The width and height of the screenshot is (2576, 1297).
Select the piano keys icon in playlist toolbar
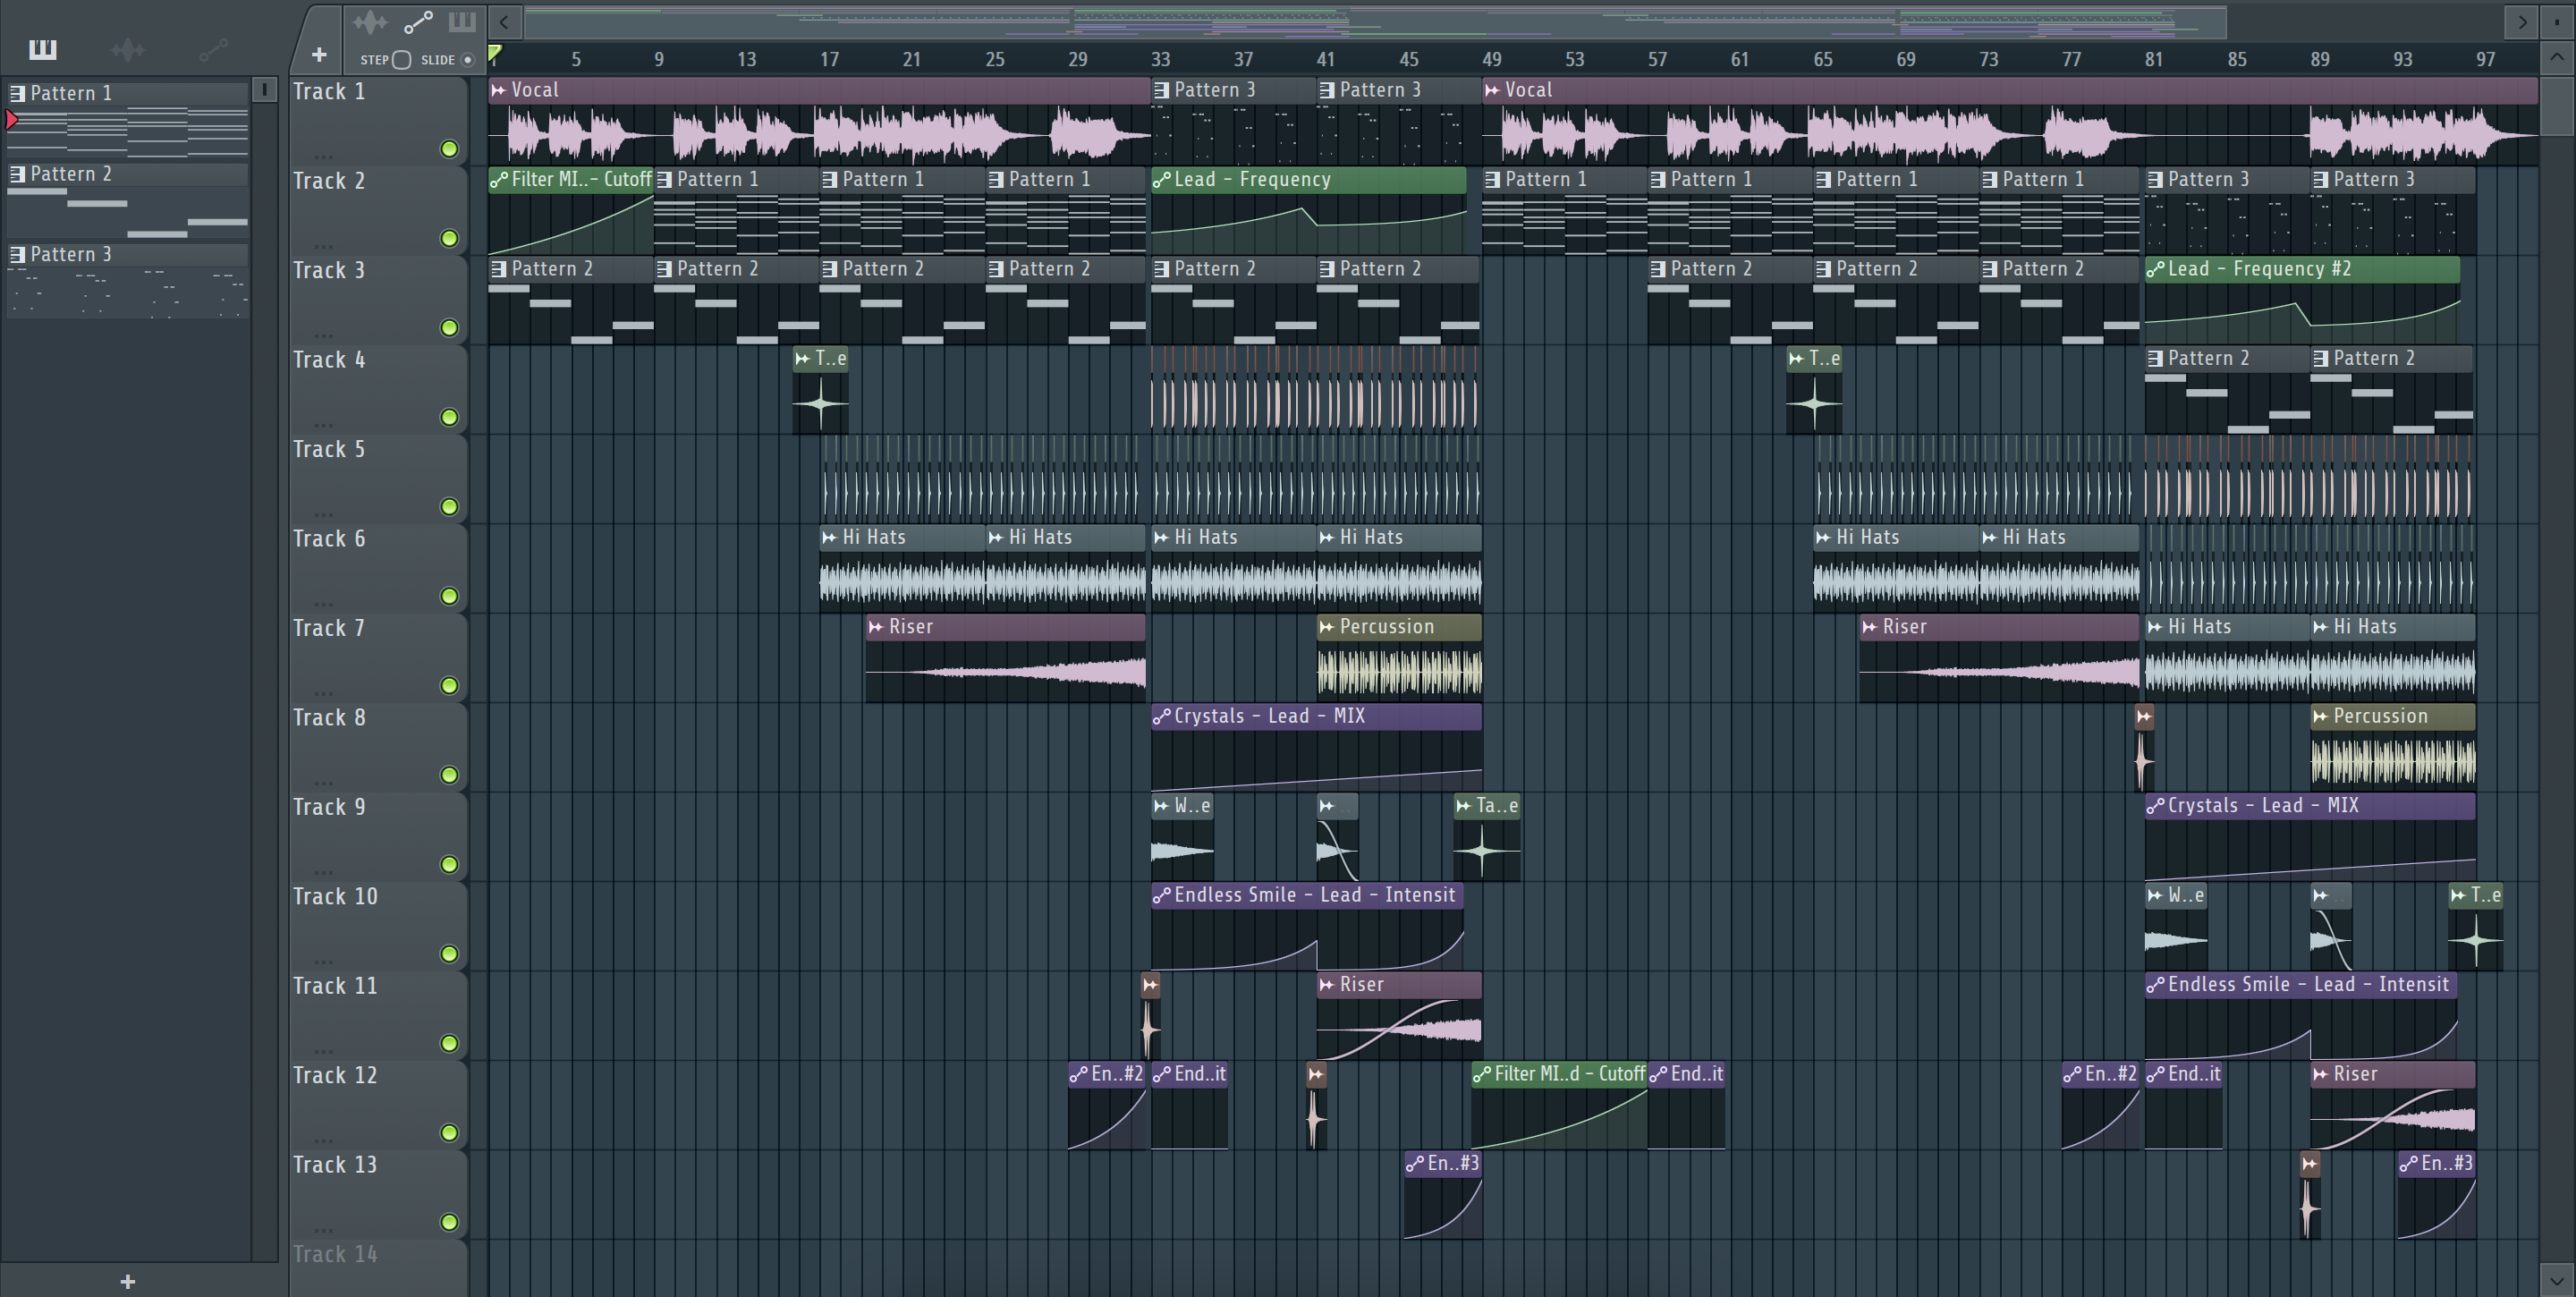point(462,21)
